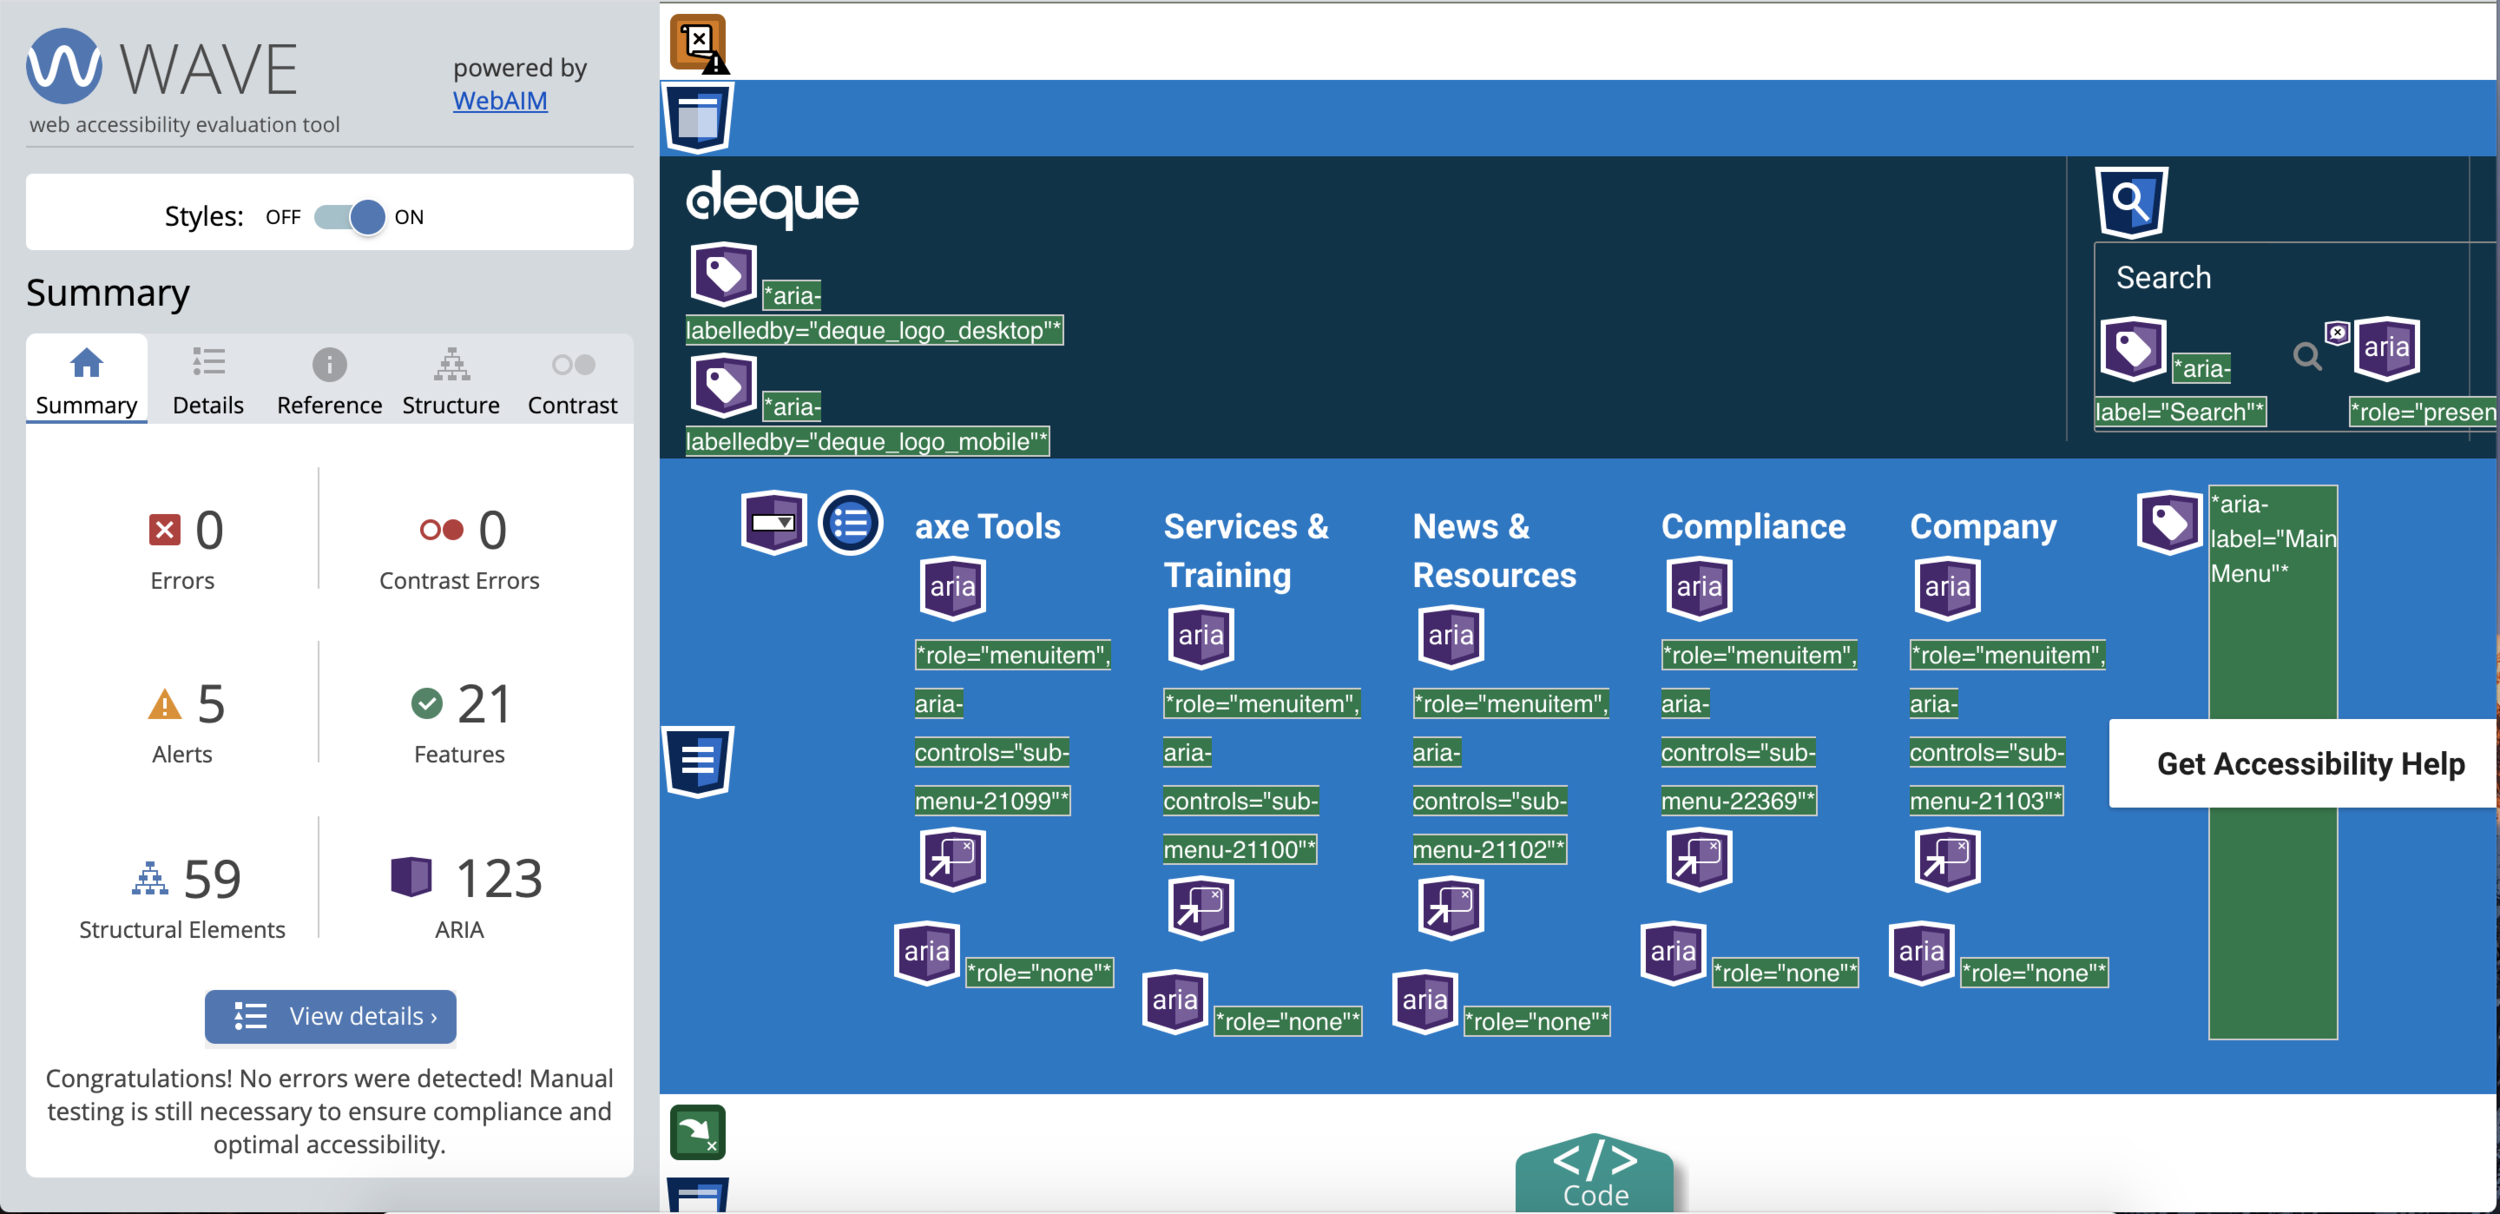Expand the Company menu item
The height and width of the screenshot is (1214, 2500).
[x=1982, y=527]
